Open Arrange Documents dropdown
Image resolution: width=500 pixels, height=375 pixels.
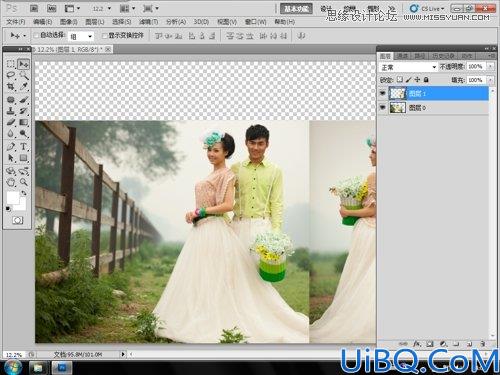click(x=127, y=8)
